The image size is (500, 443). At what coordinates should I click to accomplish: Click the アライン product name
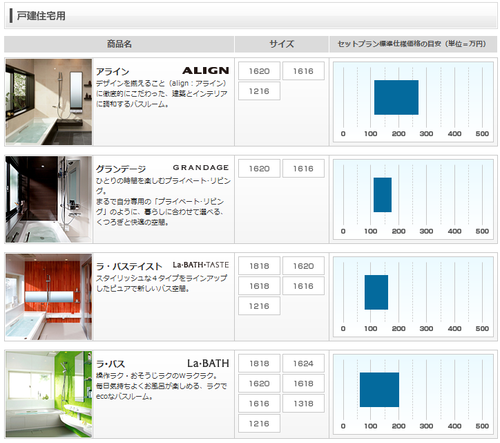click(113, 72)
